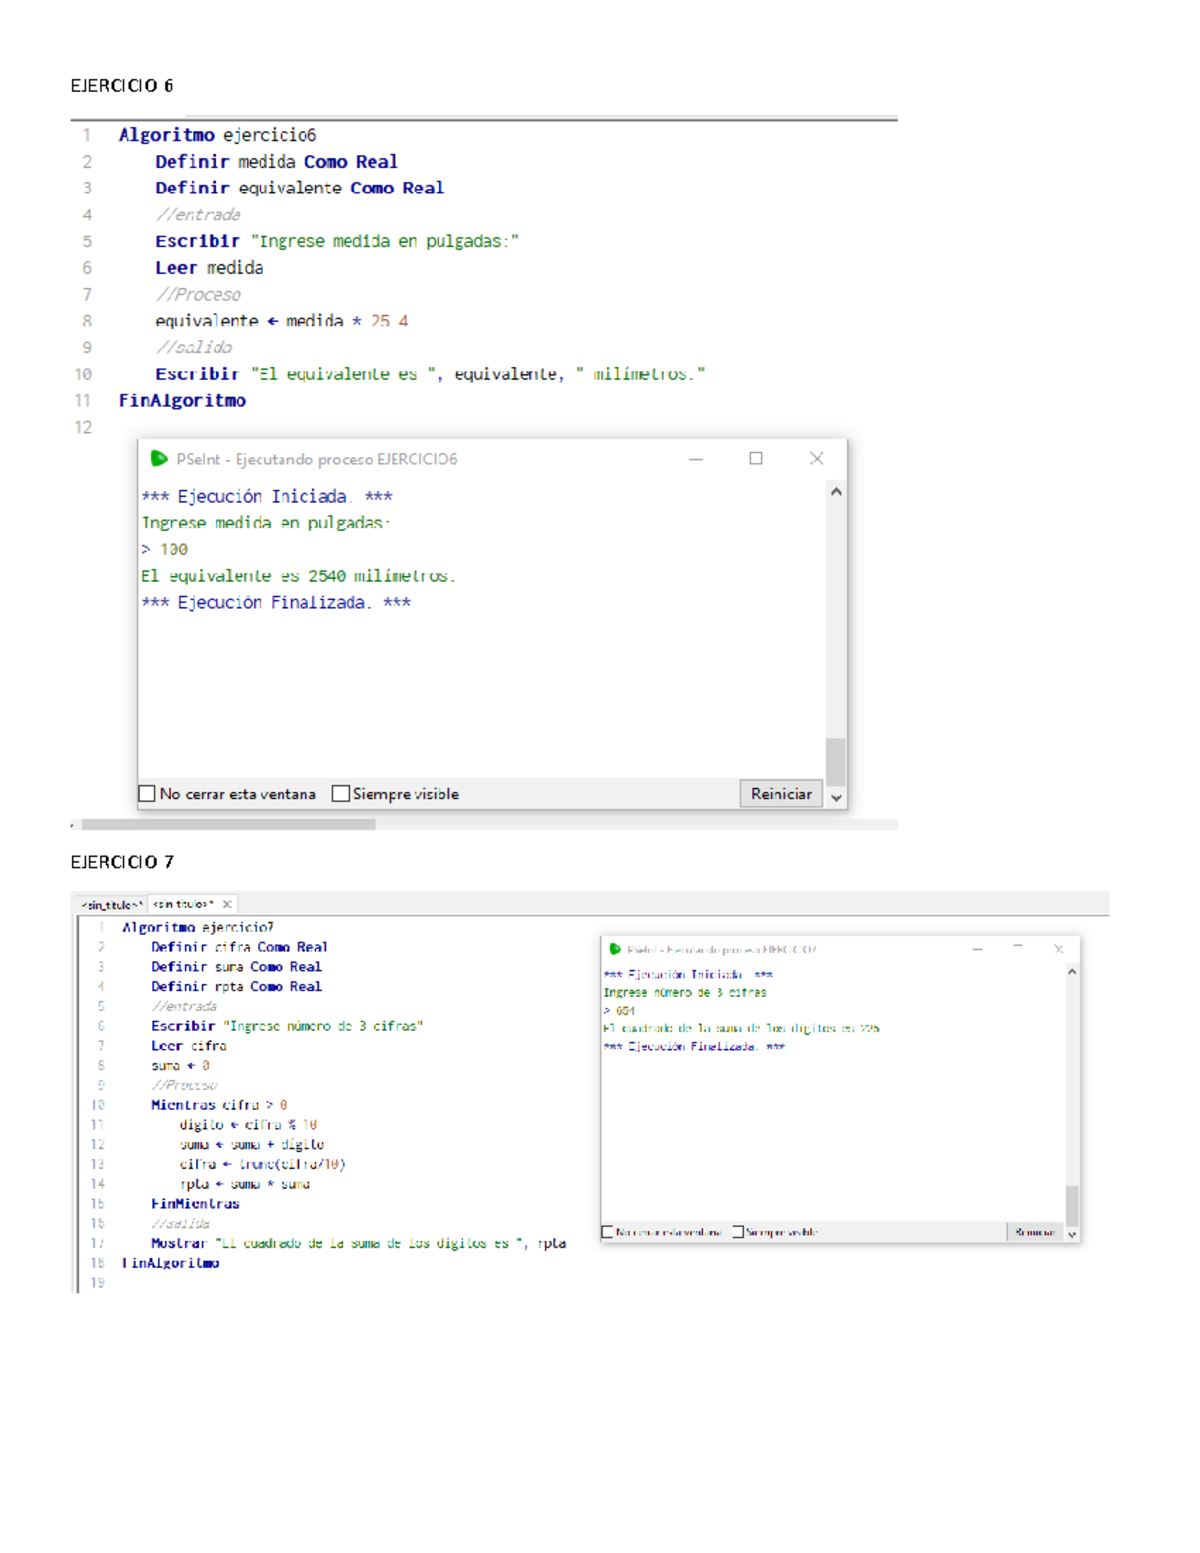The image size is (1200, 1553).
Task: Toggle Siempre visible checkbox in EJERCICIO6 window
Action: (341, 794)
